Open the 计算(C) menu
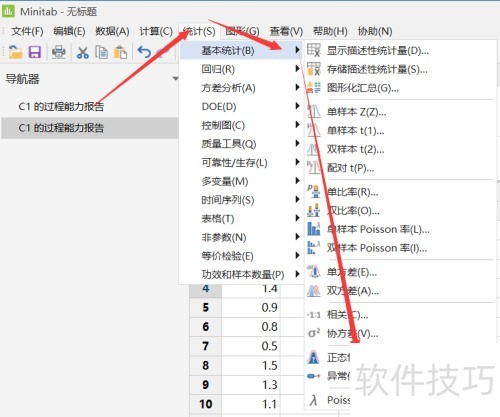This screenshot has height=417, width=500. coord(156,31)
